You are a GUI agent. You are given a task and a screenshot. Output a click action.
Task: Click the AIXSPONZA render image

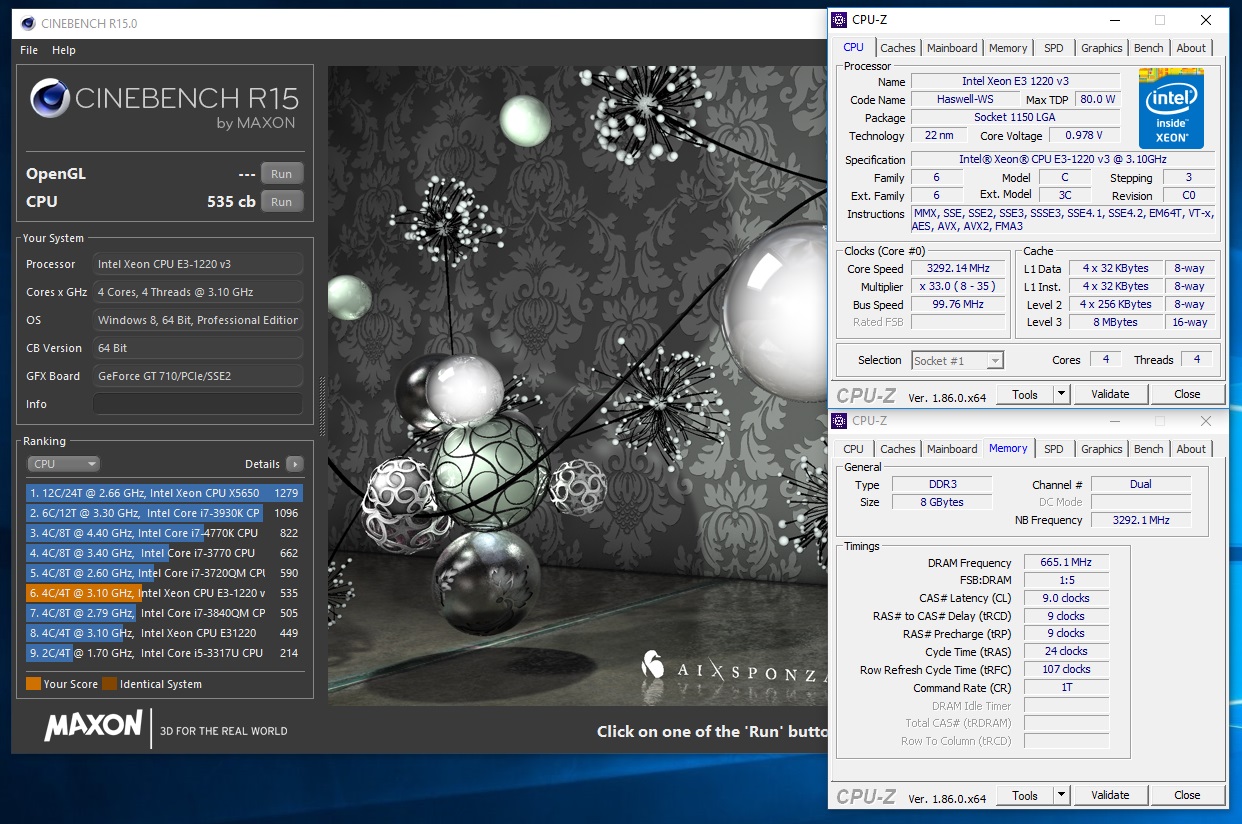(577, 385)
